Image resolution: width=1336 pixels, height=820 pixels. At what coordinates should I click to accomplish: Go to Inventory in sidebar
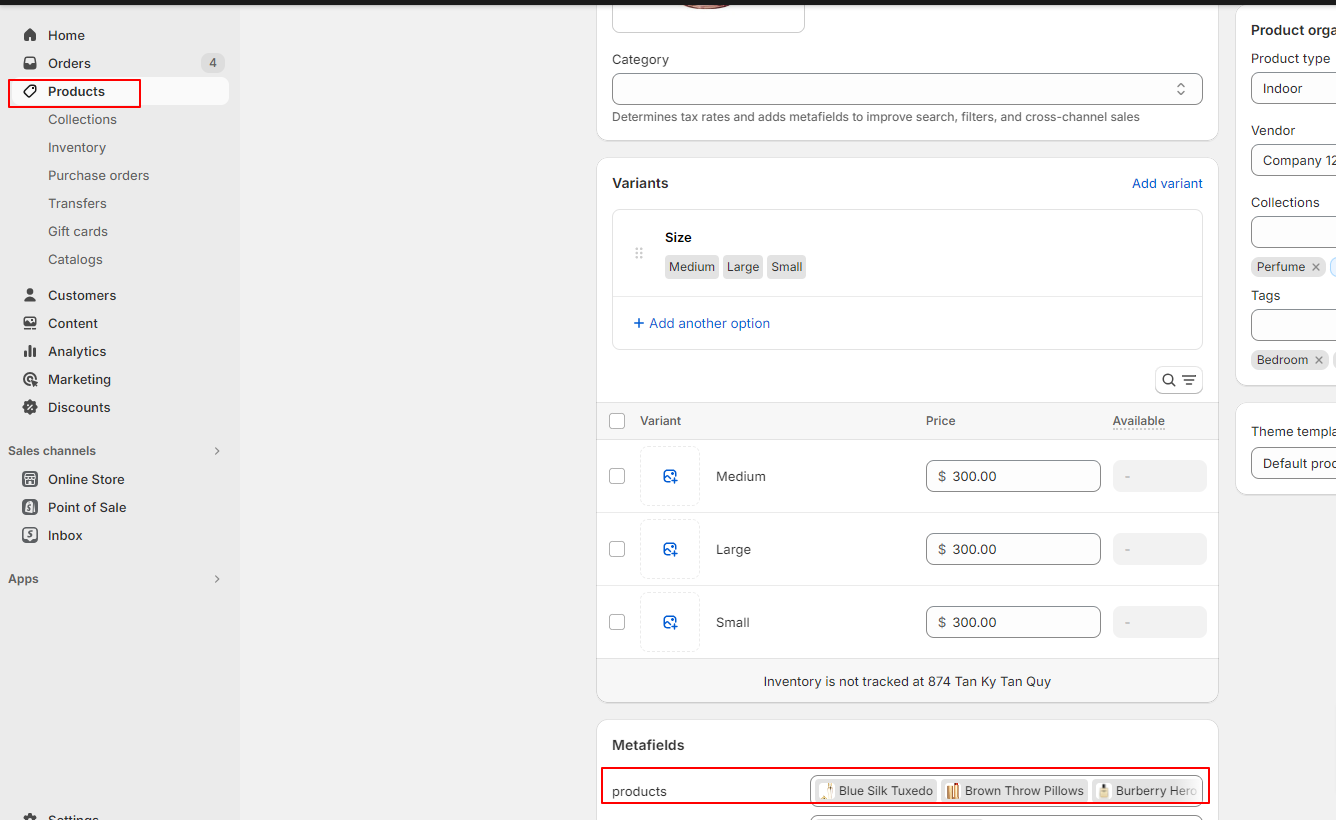click(77, 147)
